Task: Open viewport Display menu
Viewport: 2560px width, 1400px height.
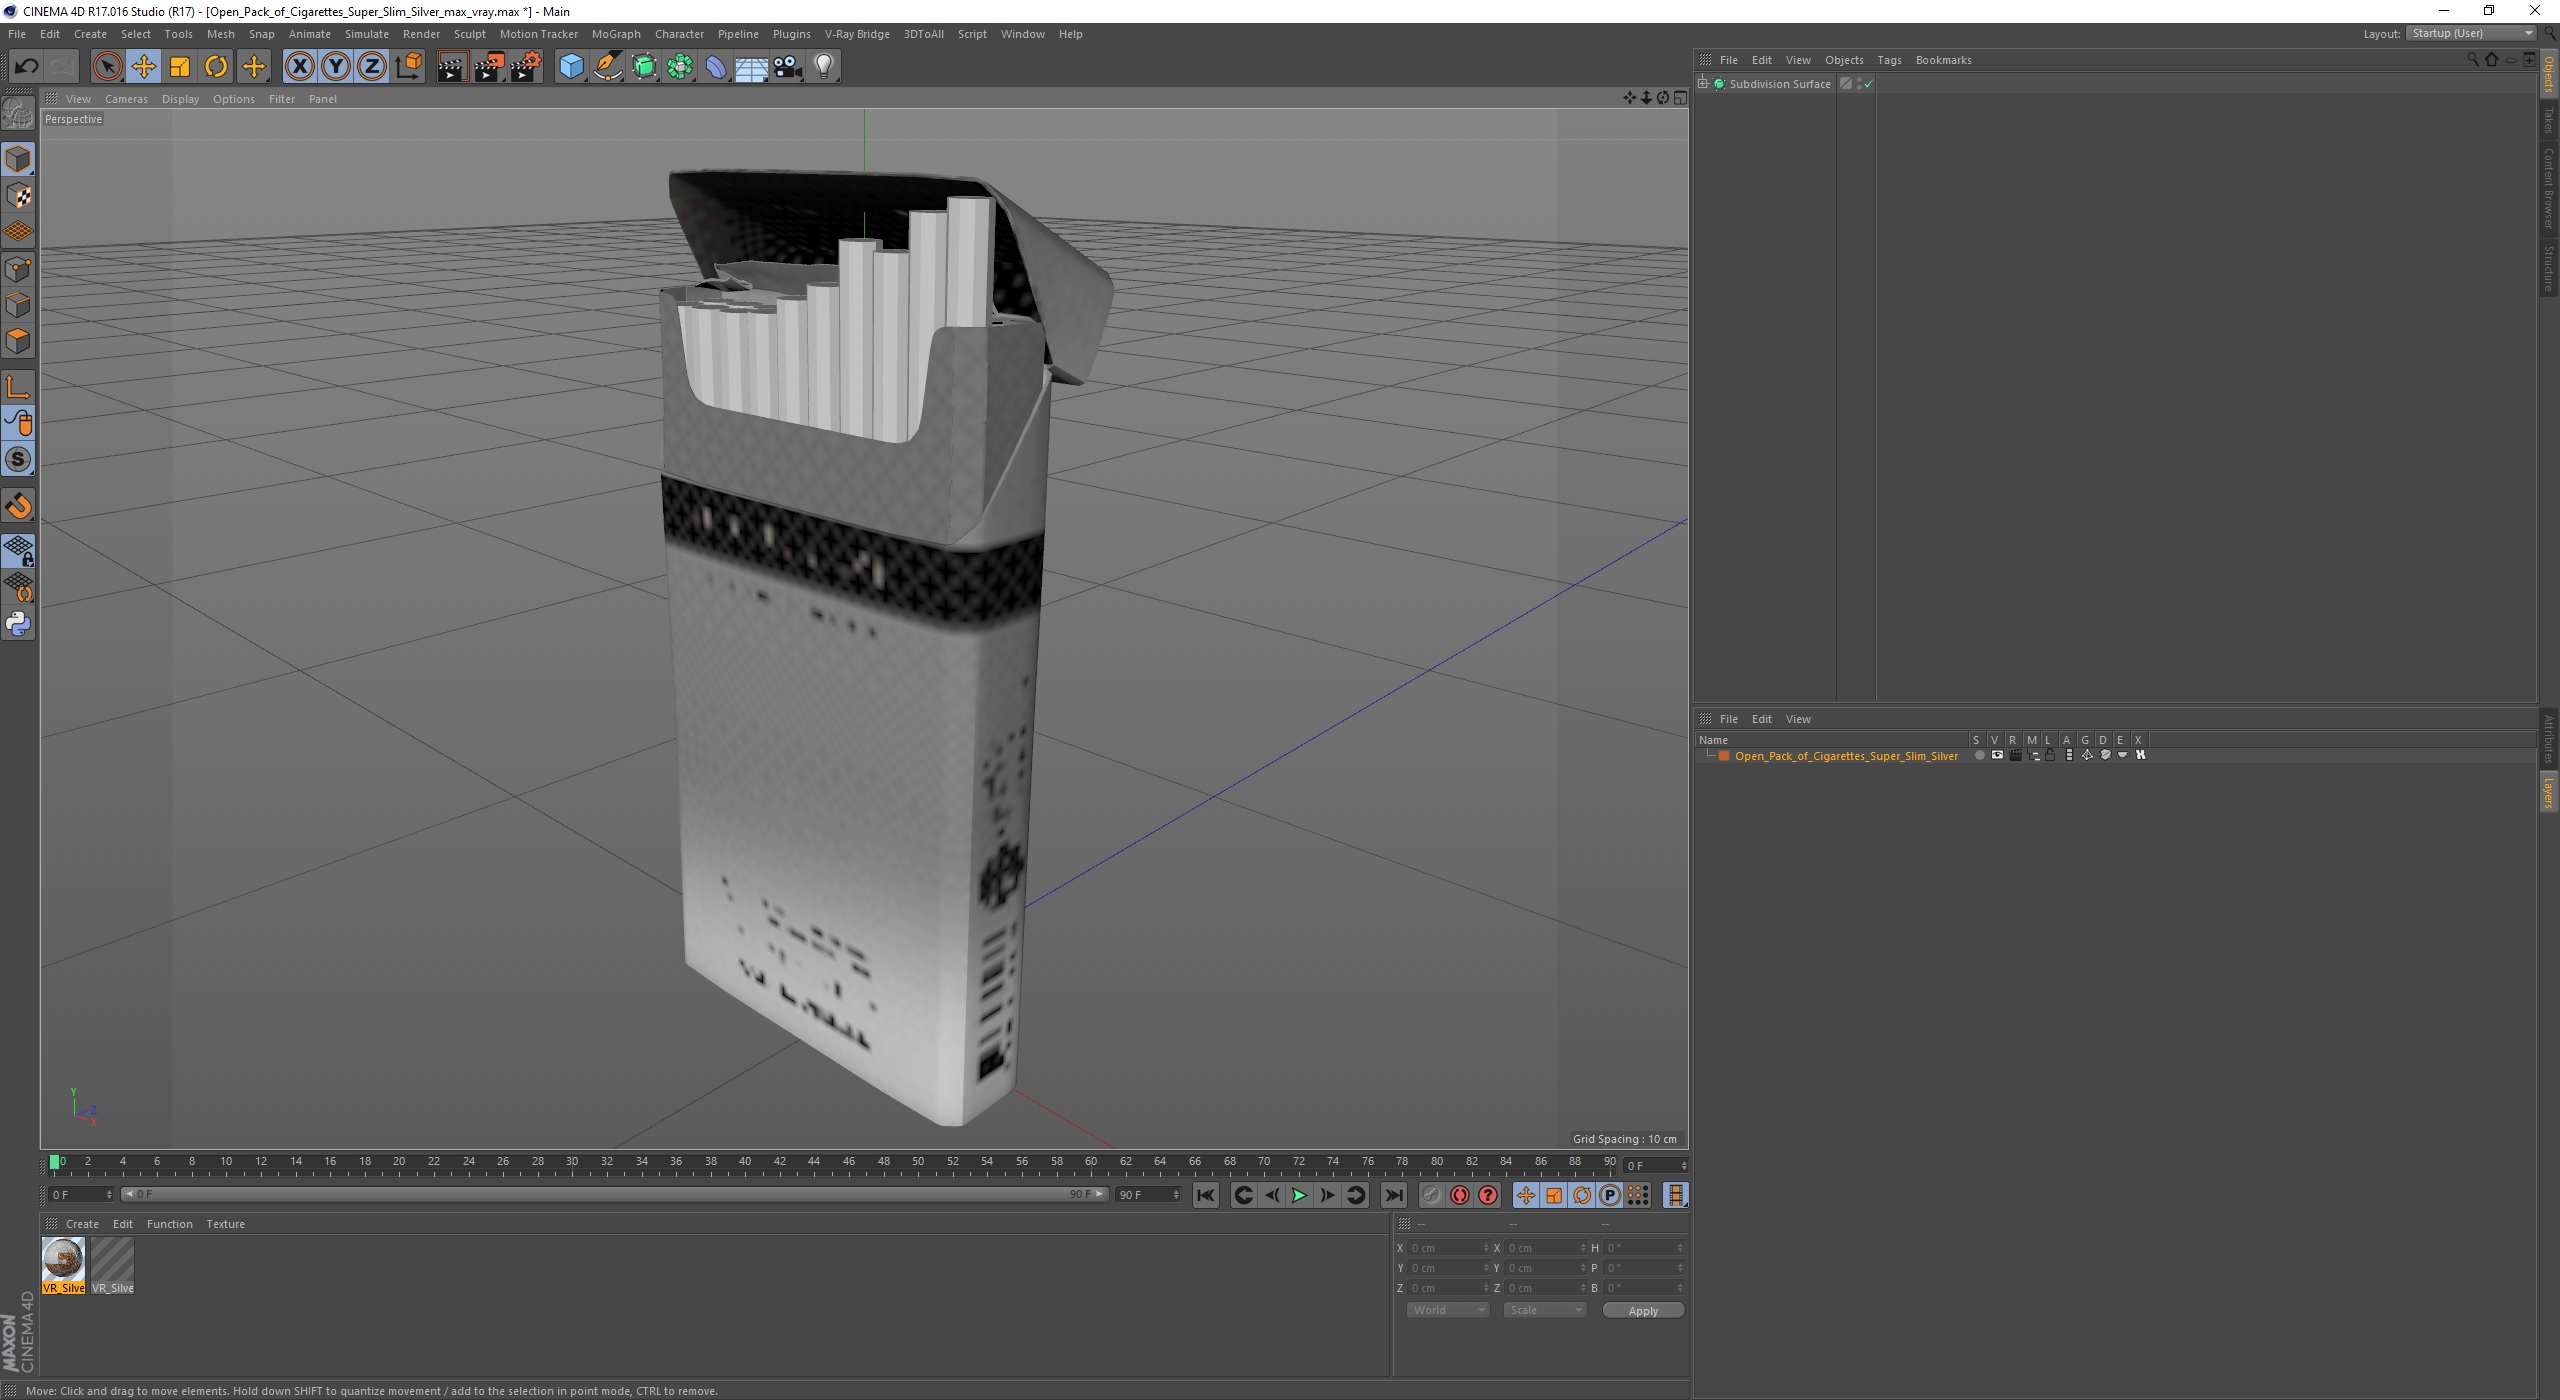Action: (x=180, y=99)
